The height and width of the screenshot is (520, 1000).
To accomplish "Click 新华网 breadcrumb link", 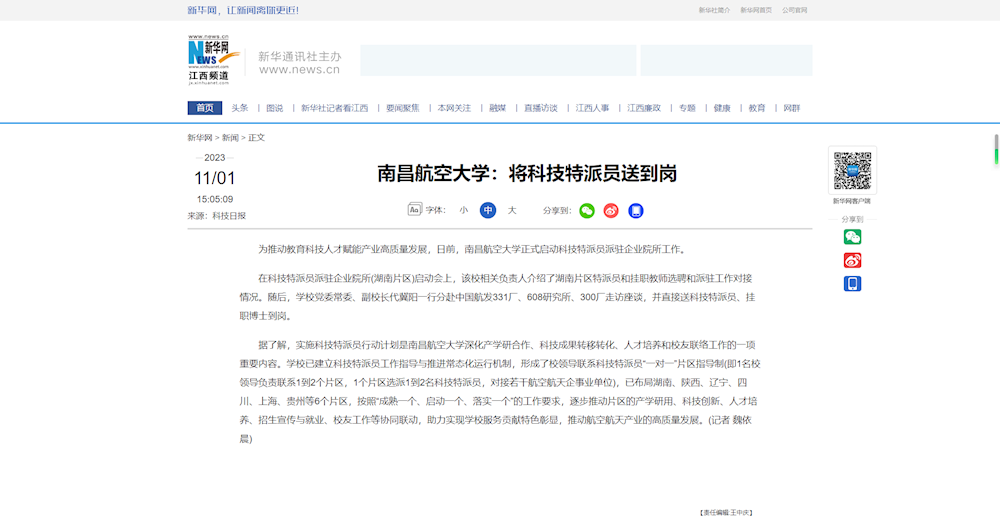I will coord(200,138).
